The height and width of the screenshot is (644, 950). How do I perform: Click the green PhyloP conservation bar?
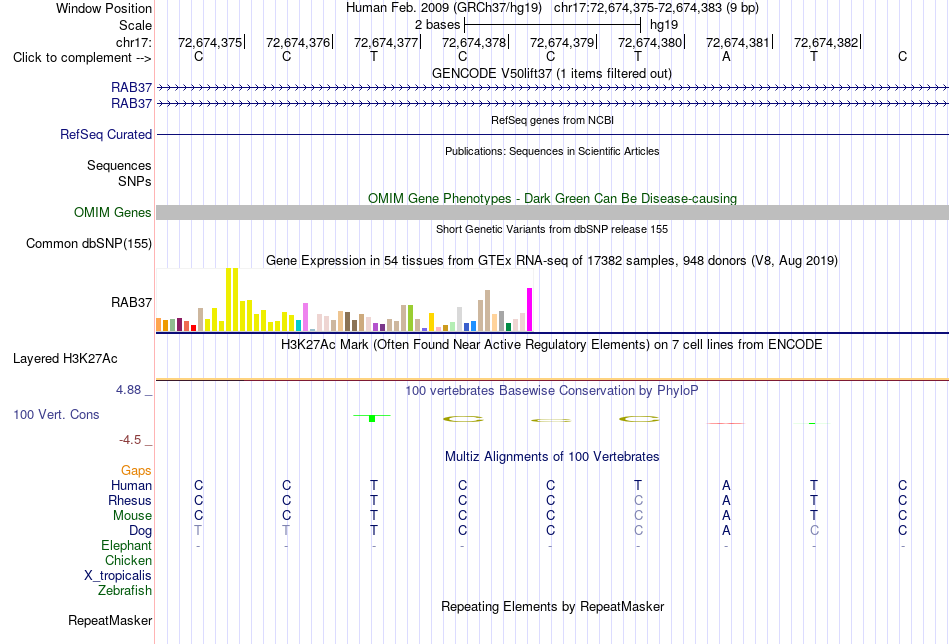[x=372, y=418]
